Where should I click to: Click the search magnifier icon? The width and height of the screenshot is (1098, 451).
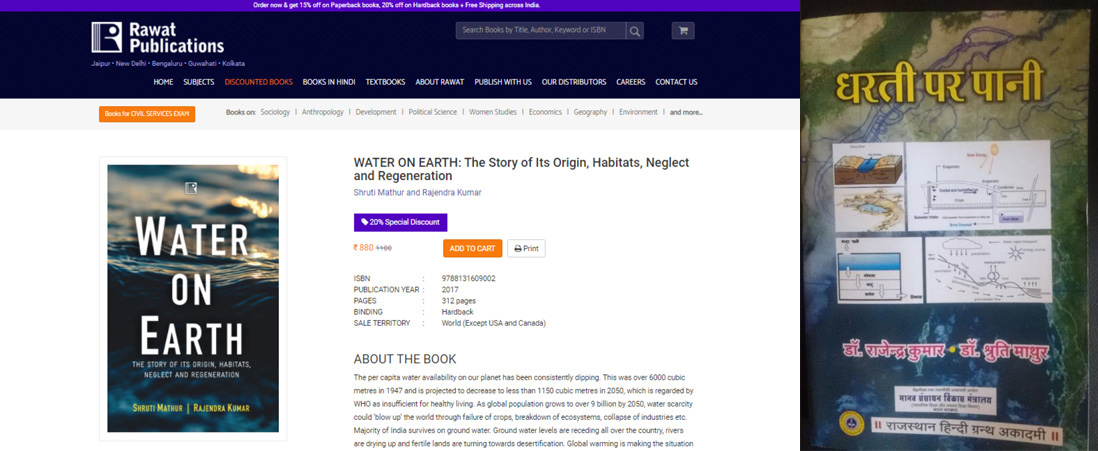(x=634, y=31)
